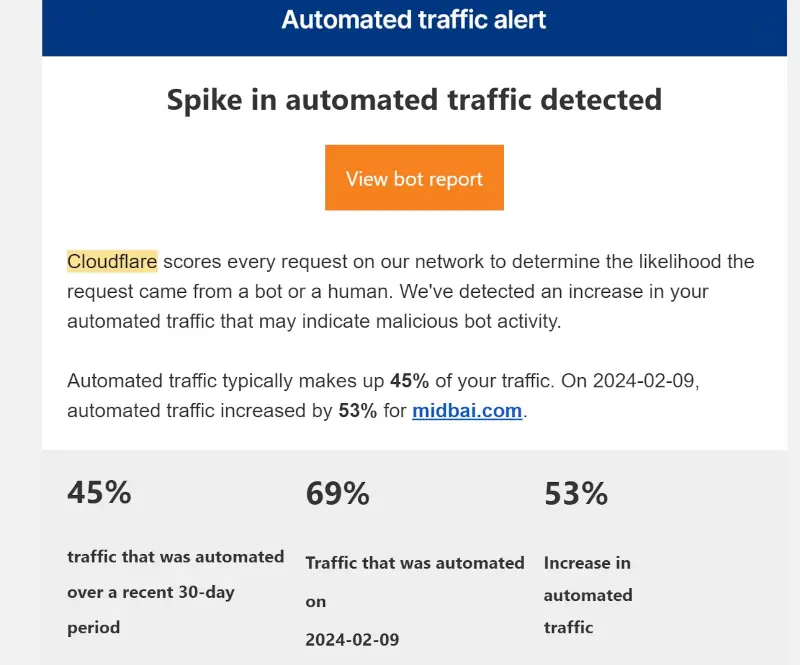
Task: Click the Increase in automated traffic label
Action: 588,595
